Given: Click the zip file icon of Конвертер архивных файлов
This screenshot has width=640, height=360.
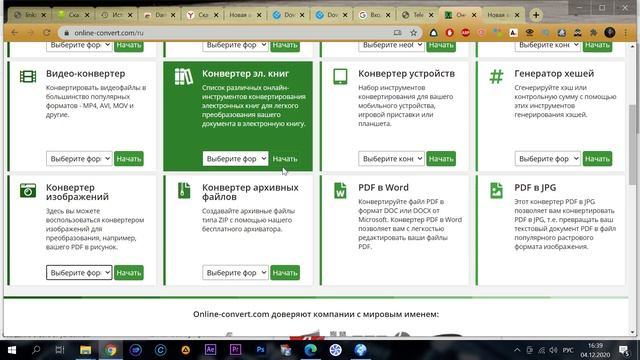Looking at the screenshot, I should tap(184, 191).
